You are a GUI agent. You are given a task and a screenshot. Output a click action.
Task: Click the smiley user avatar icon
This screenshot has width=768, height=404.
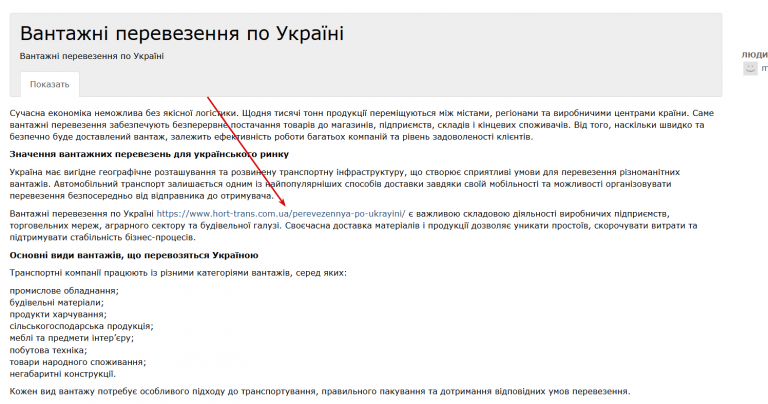[750, 69]
